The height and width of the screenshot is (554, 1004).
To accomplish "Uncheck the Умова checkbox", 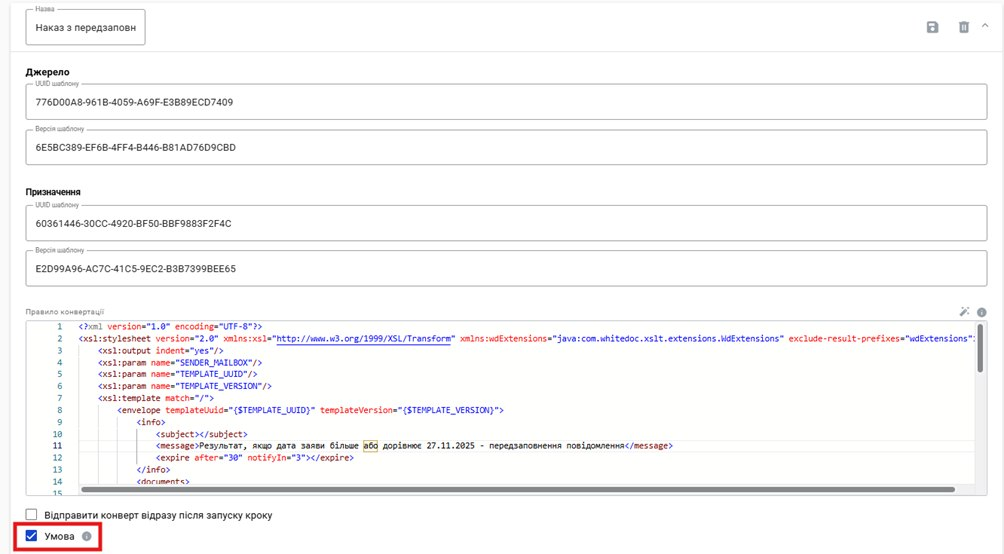I will click(31, 536).
